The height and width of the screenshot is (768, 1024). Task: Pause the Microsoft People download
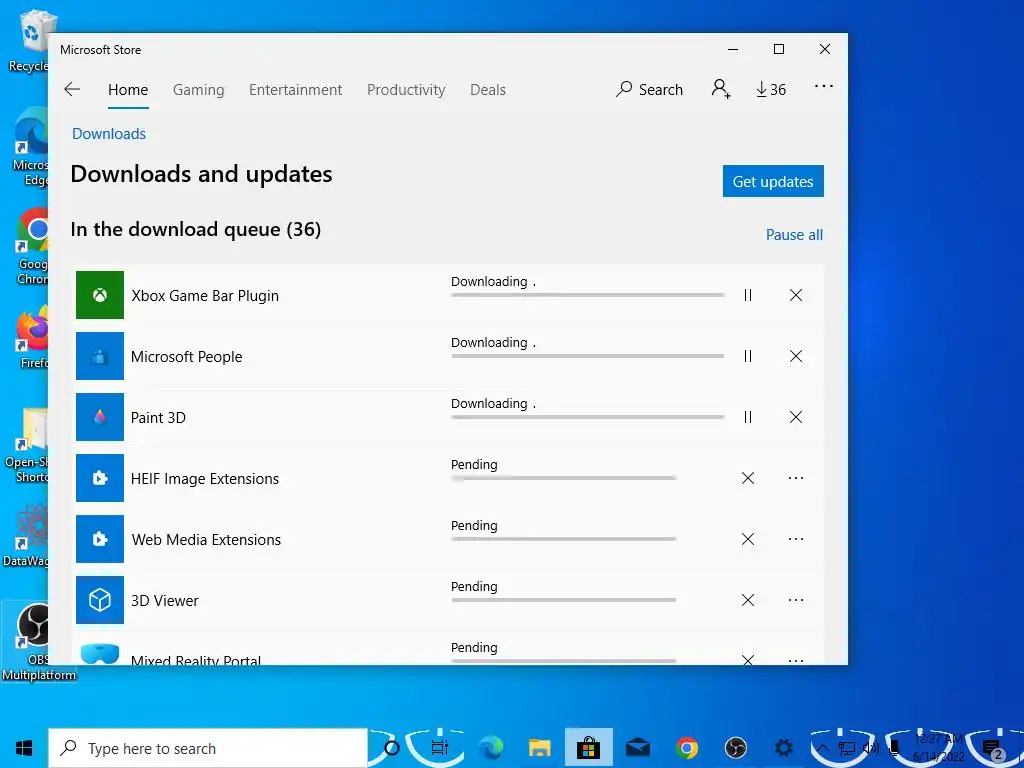tap(748, 356)
